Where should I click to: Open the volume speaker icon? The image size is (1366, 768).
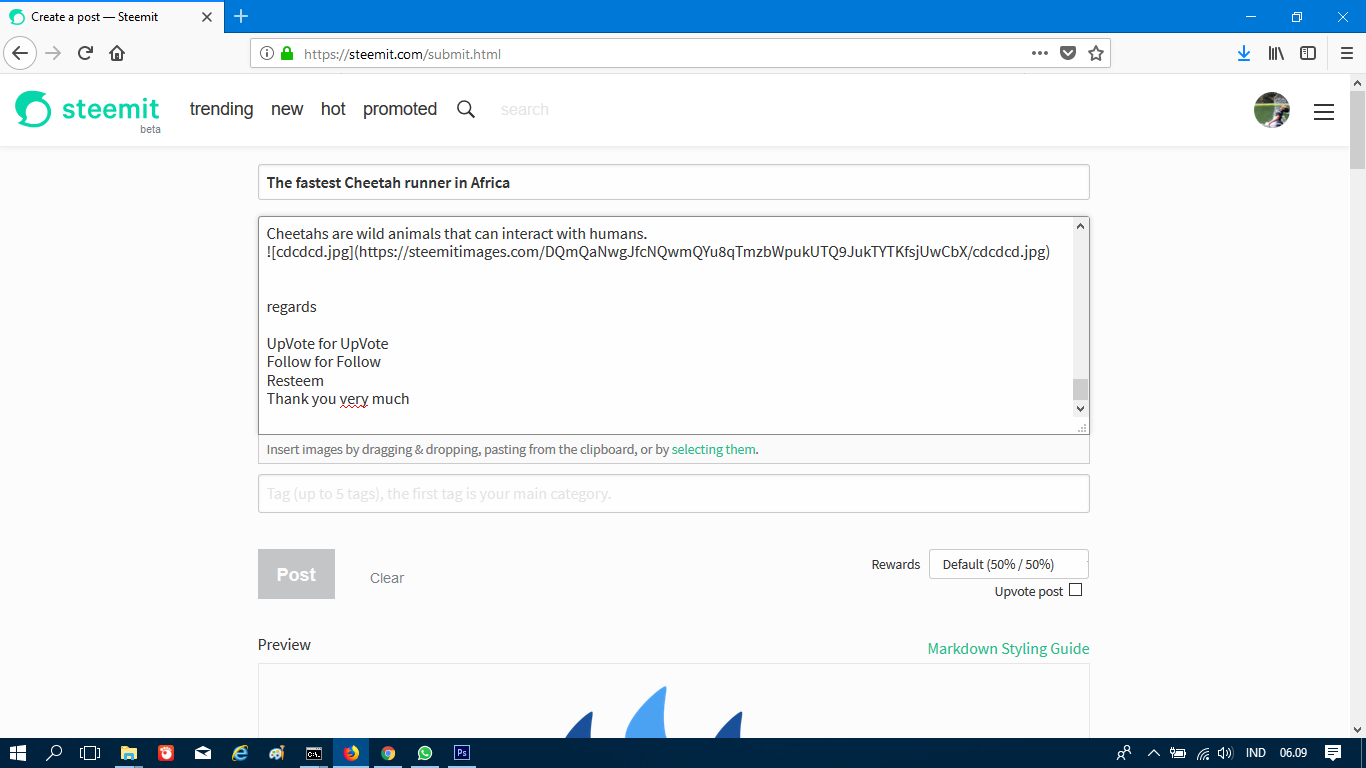click(1226, 753)
